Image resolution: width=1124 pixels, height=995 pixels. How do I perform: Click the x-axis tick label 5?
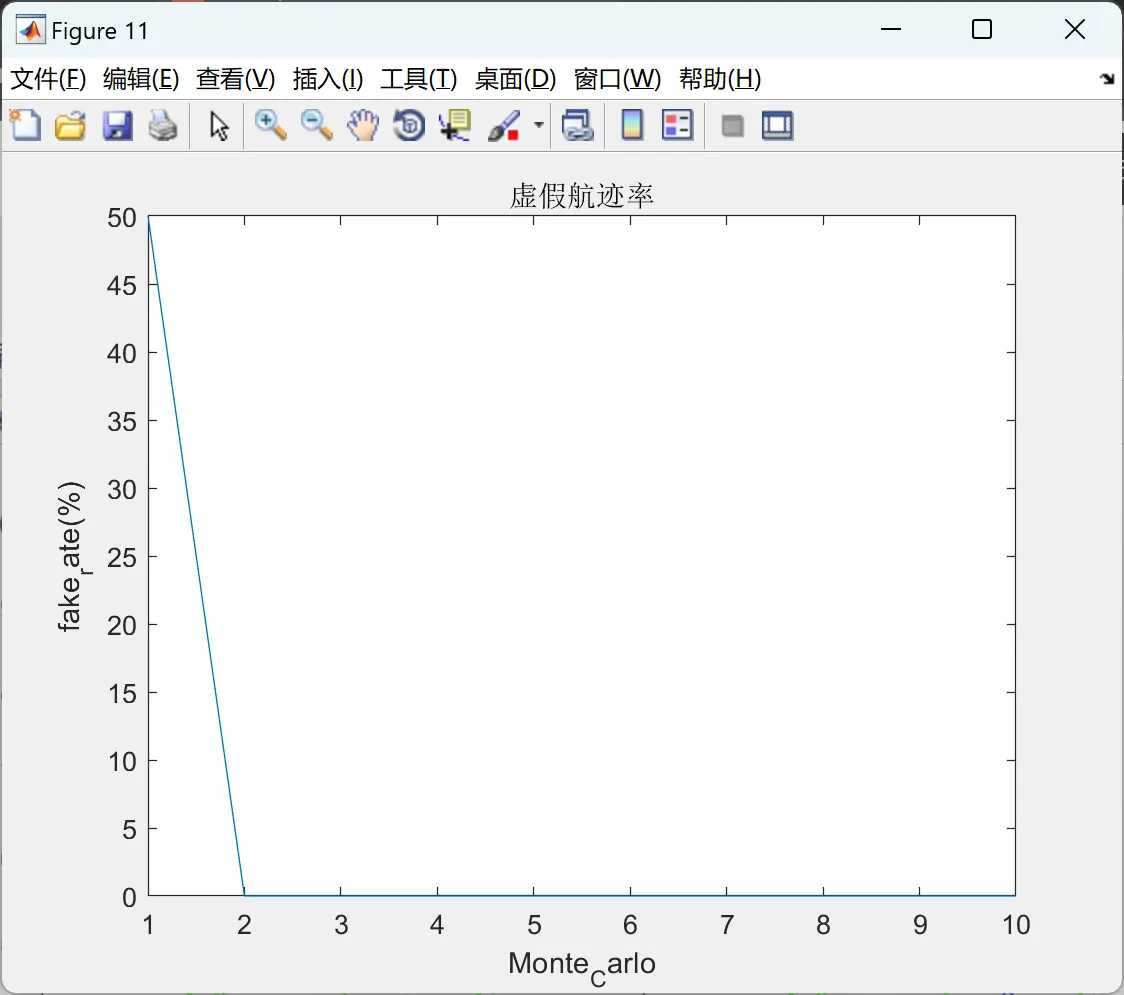534,925
